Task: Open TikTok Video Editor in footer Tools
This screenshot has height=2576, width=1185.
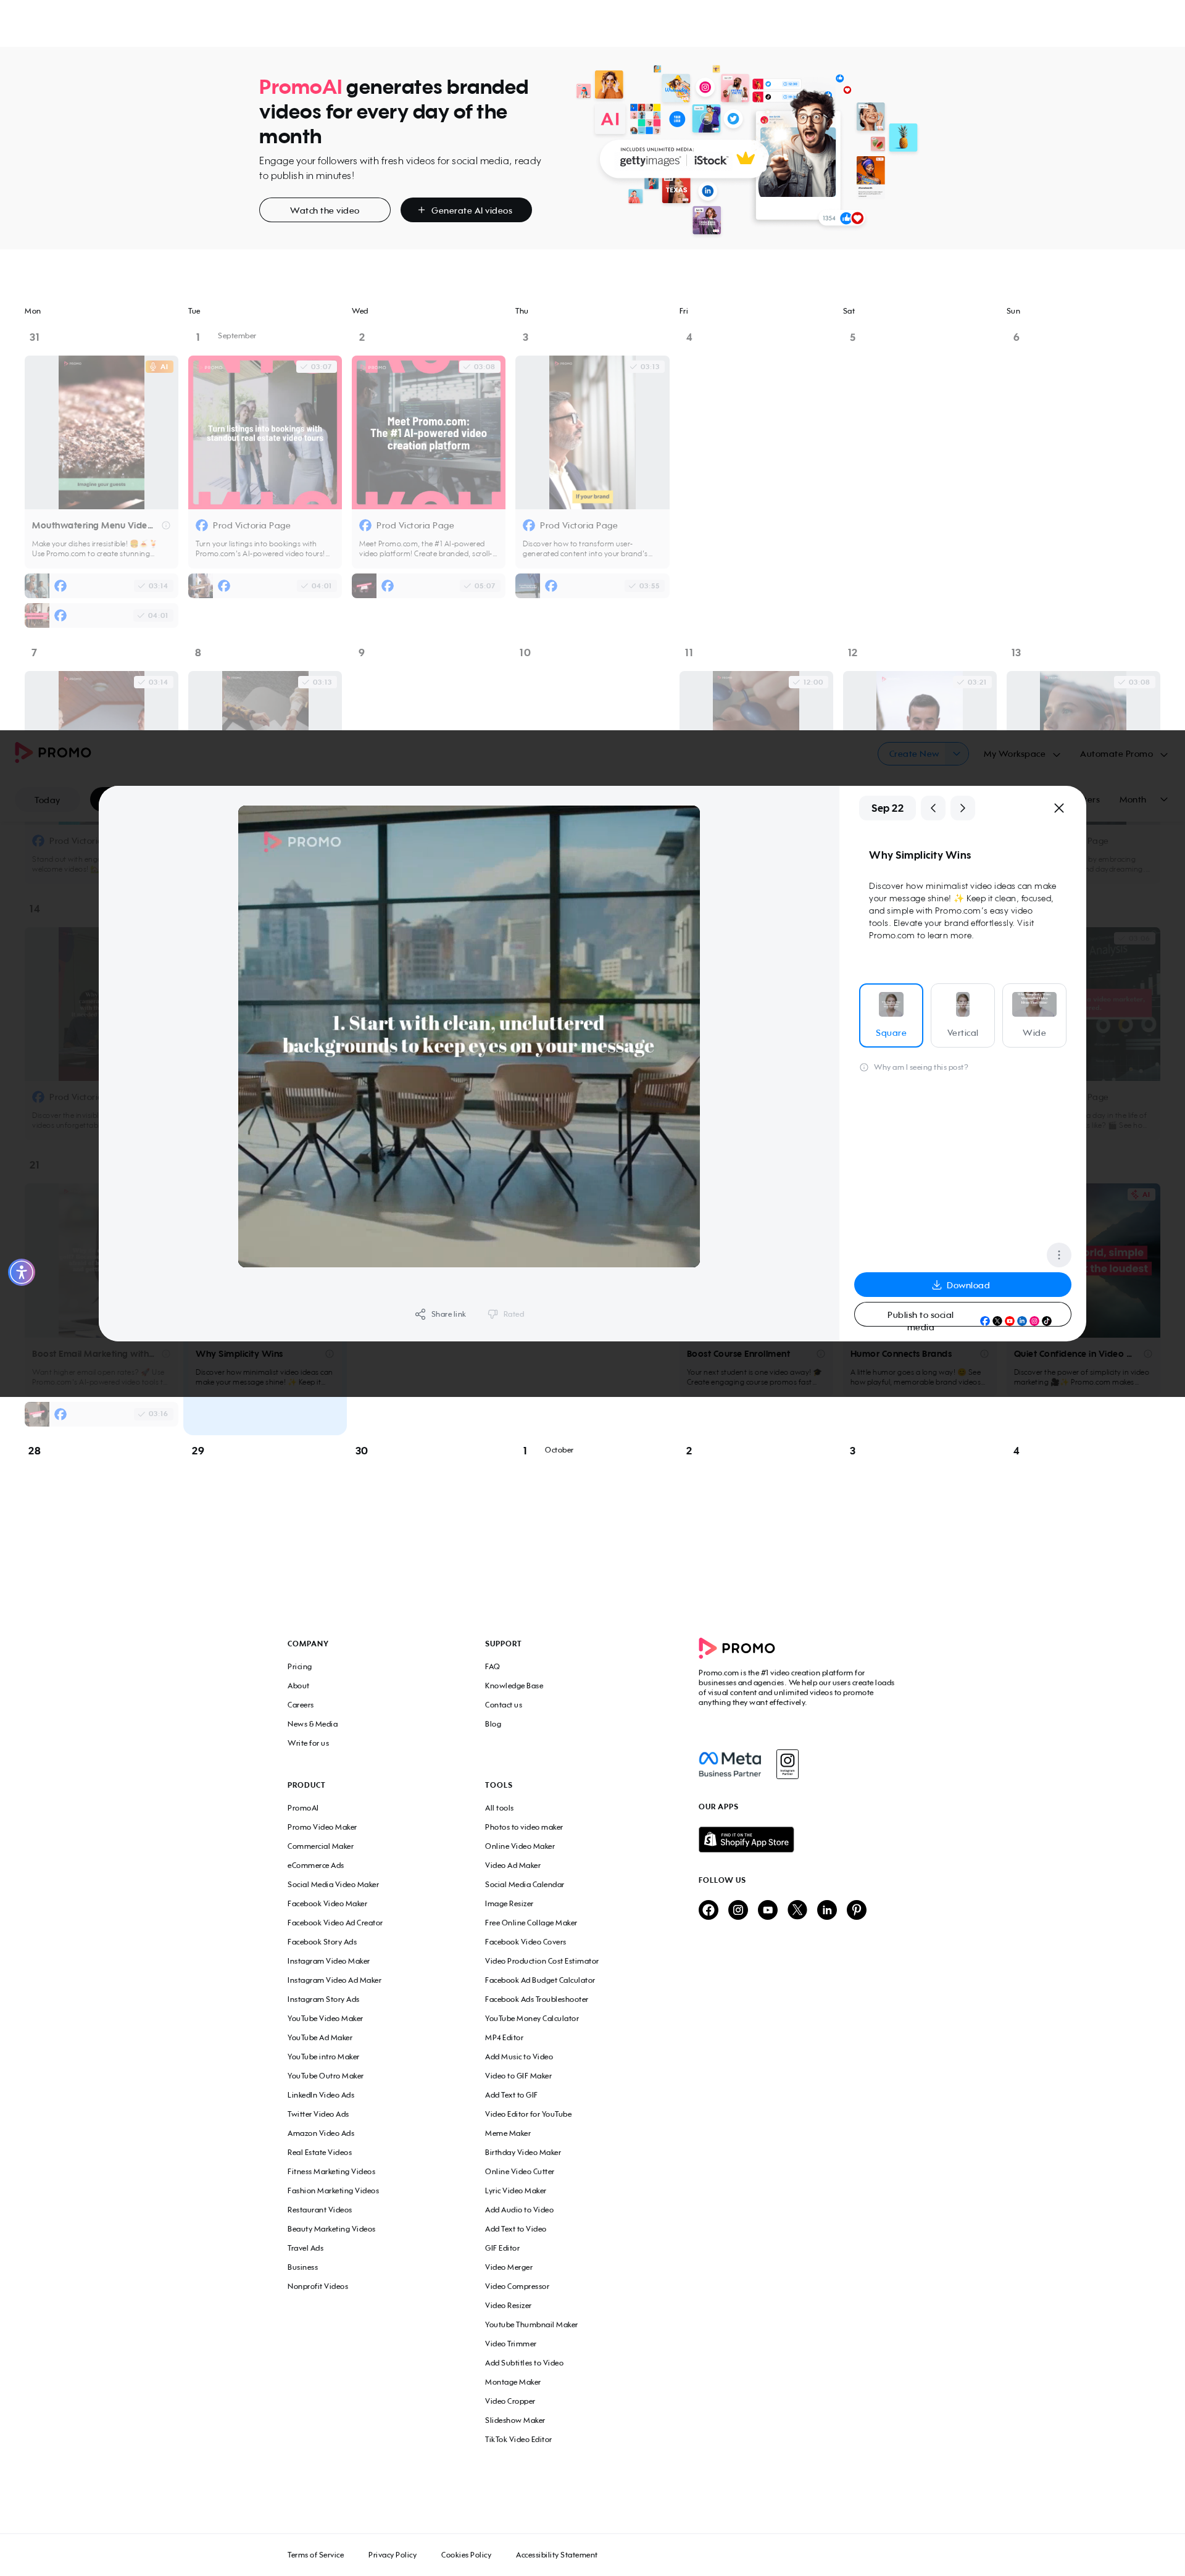Action: 518,2439
